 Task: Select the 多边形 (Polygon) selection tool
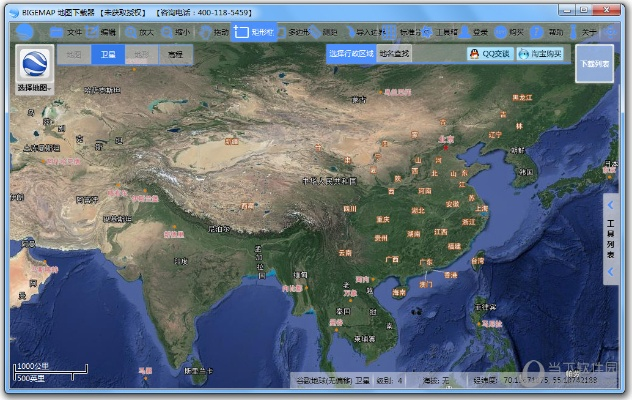pyautogui.click(x=292, y=32)
